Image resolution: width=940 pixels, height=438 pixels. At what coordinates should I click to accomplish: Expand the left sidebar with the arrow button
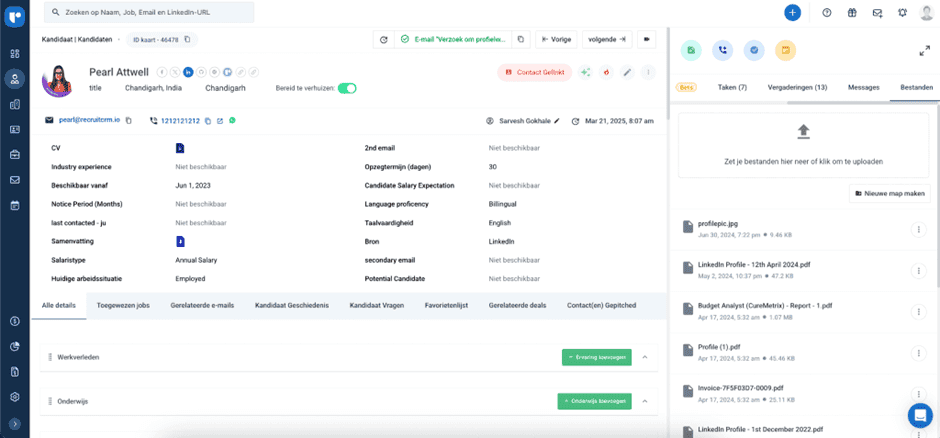pyautogui.click(x=15, y=424)
